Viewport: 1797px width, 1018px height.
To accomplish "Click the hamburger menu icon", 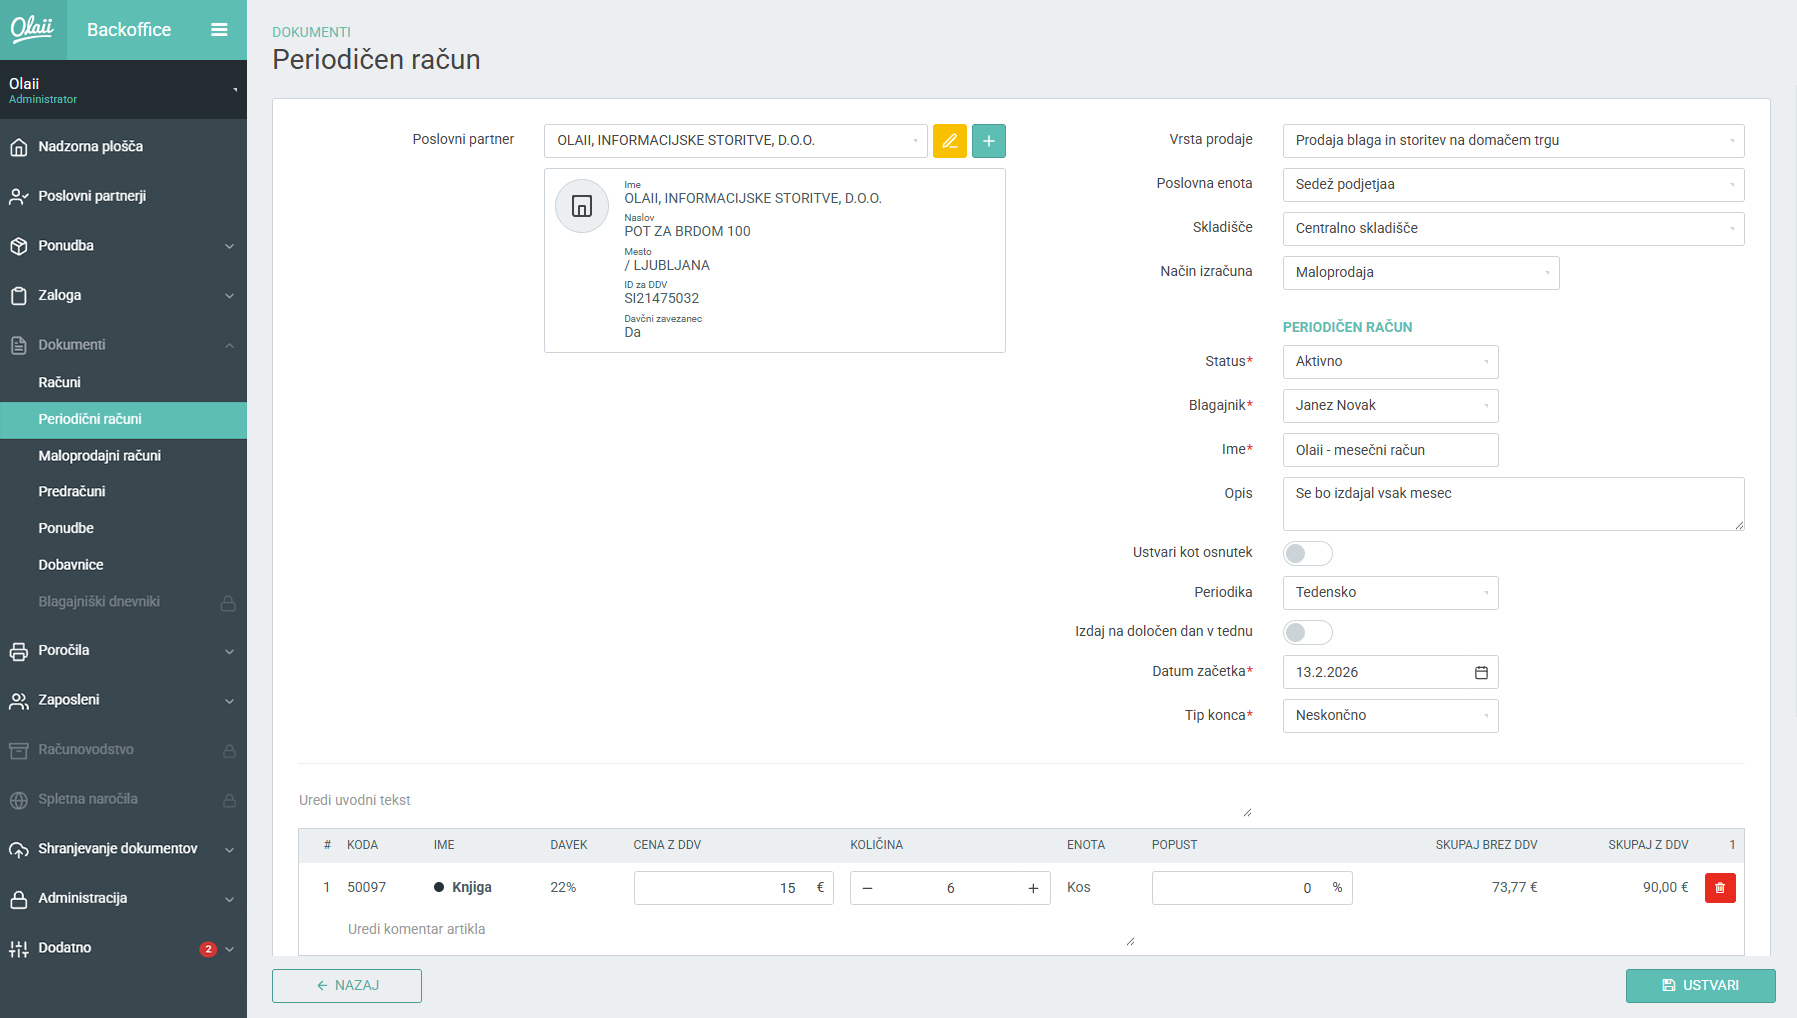I will [x=219, y=30].
